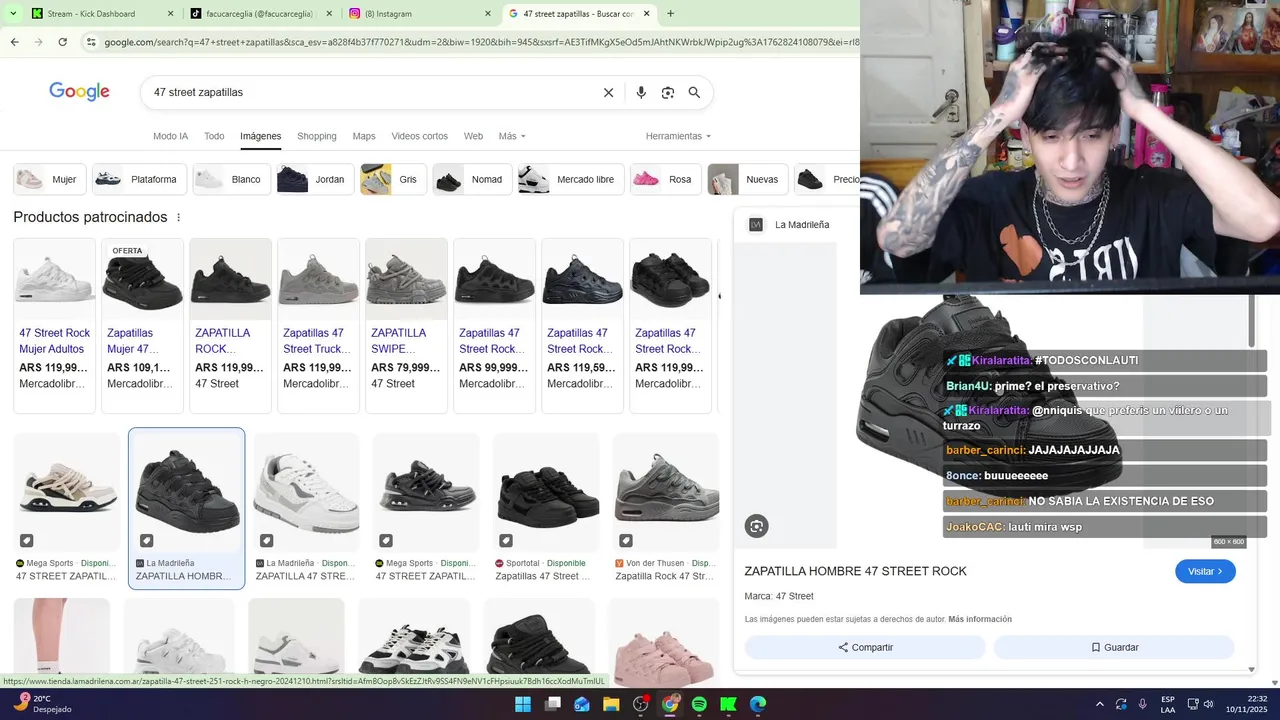The width and height of the screenshot is (1280, 720).
Task: Filter images by Mujer chip
Action: 48,180
